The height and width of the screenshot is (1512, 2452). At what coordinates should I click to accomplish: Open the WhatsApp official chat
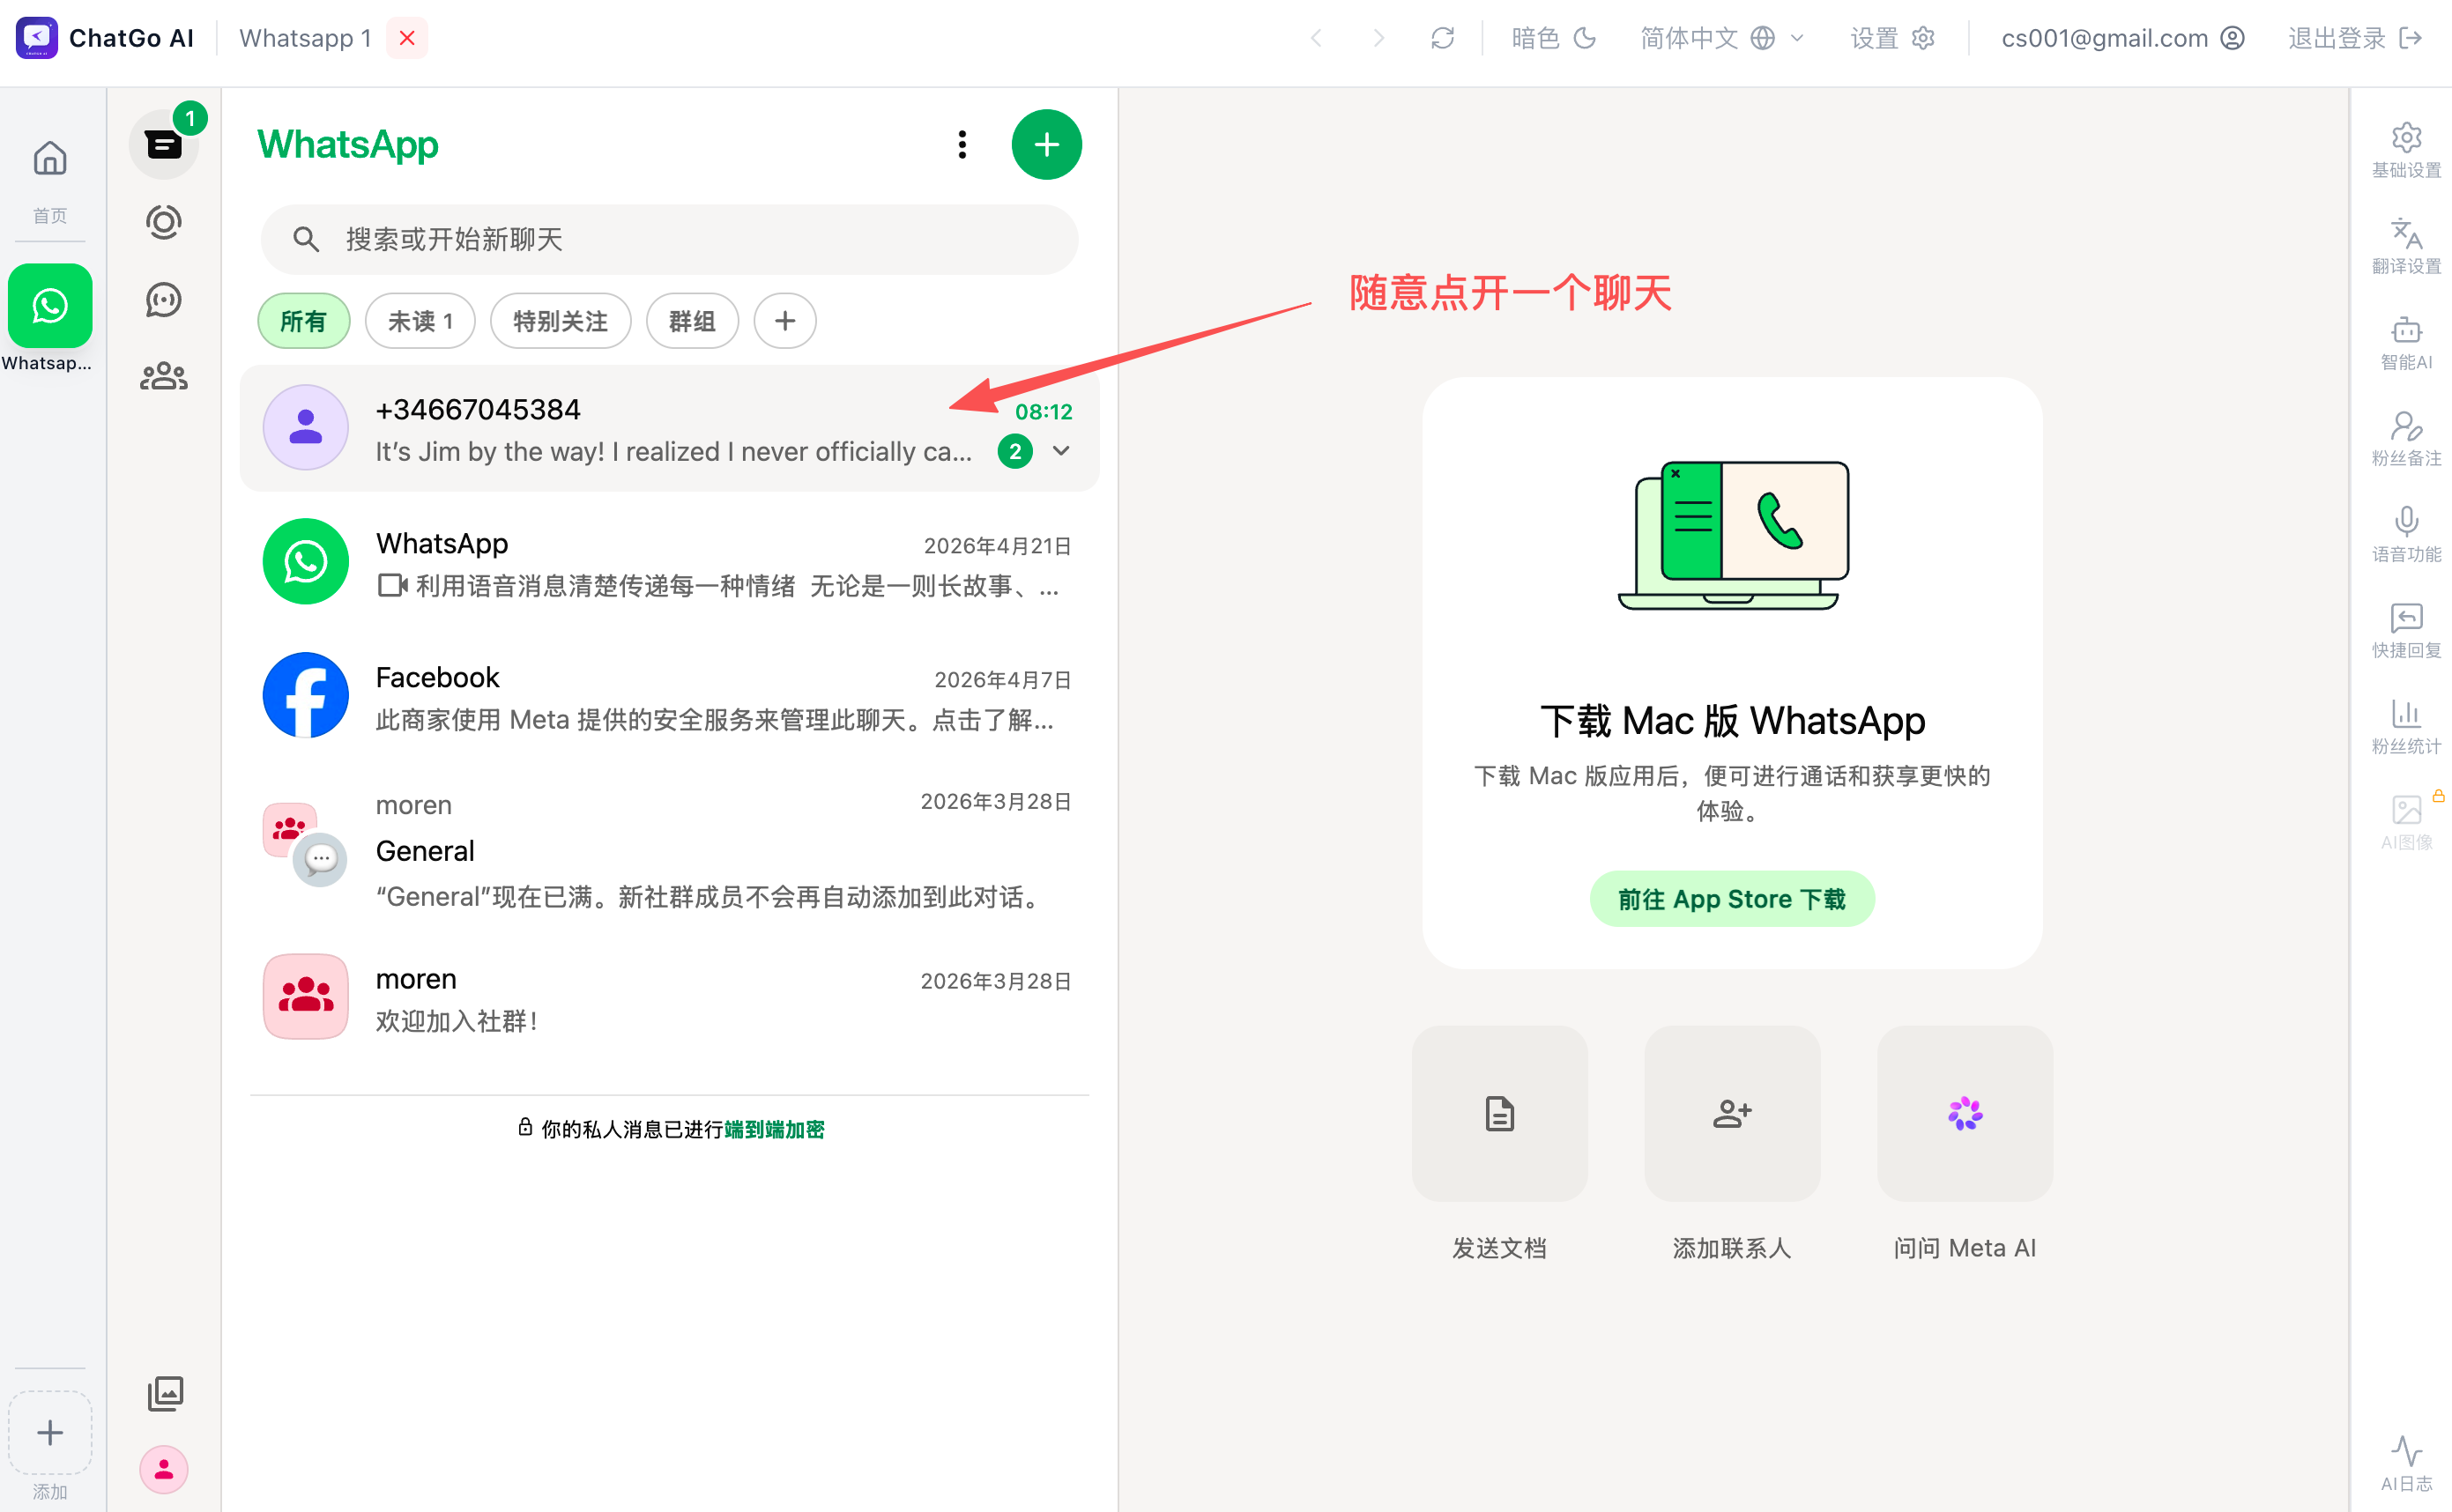point(670,562)
